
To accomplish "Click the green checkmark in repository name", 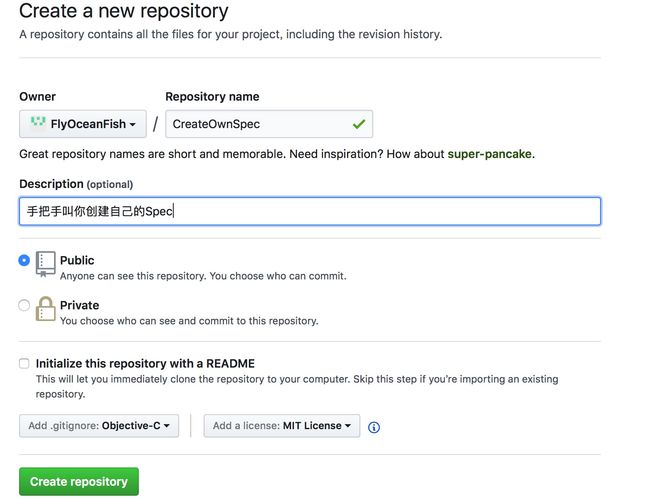I will pos(359,124).
